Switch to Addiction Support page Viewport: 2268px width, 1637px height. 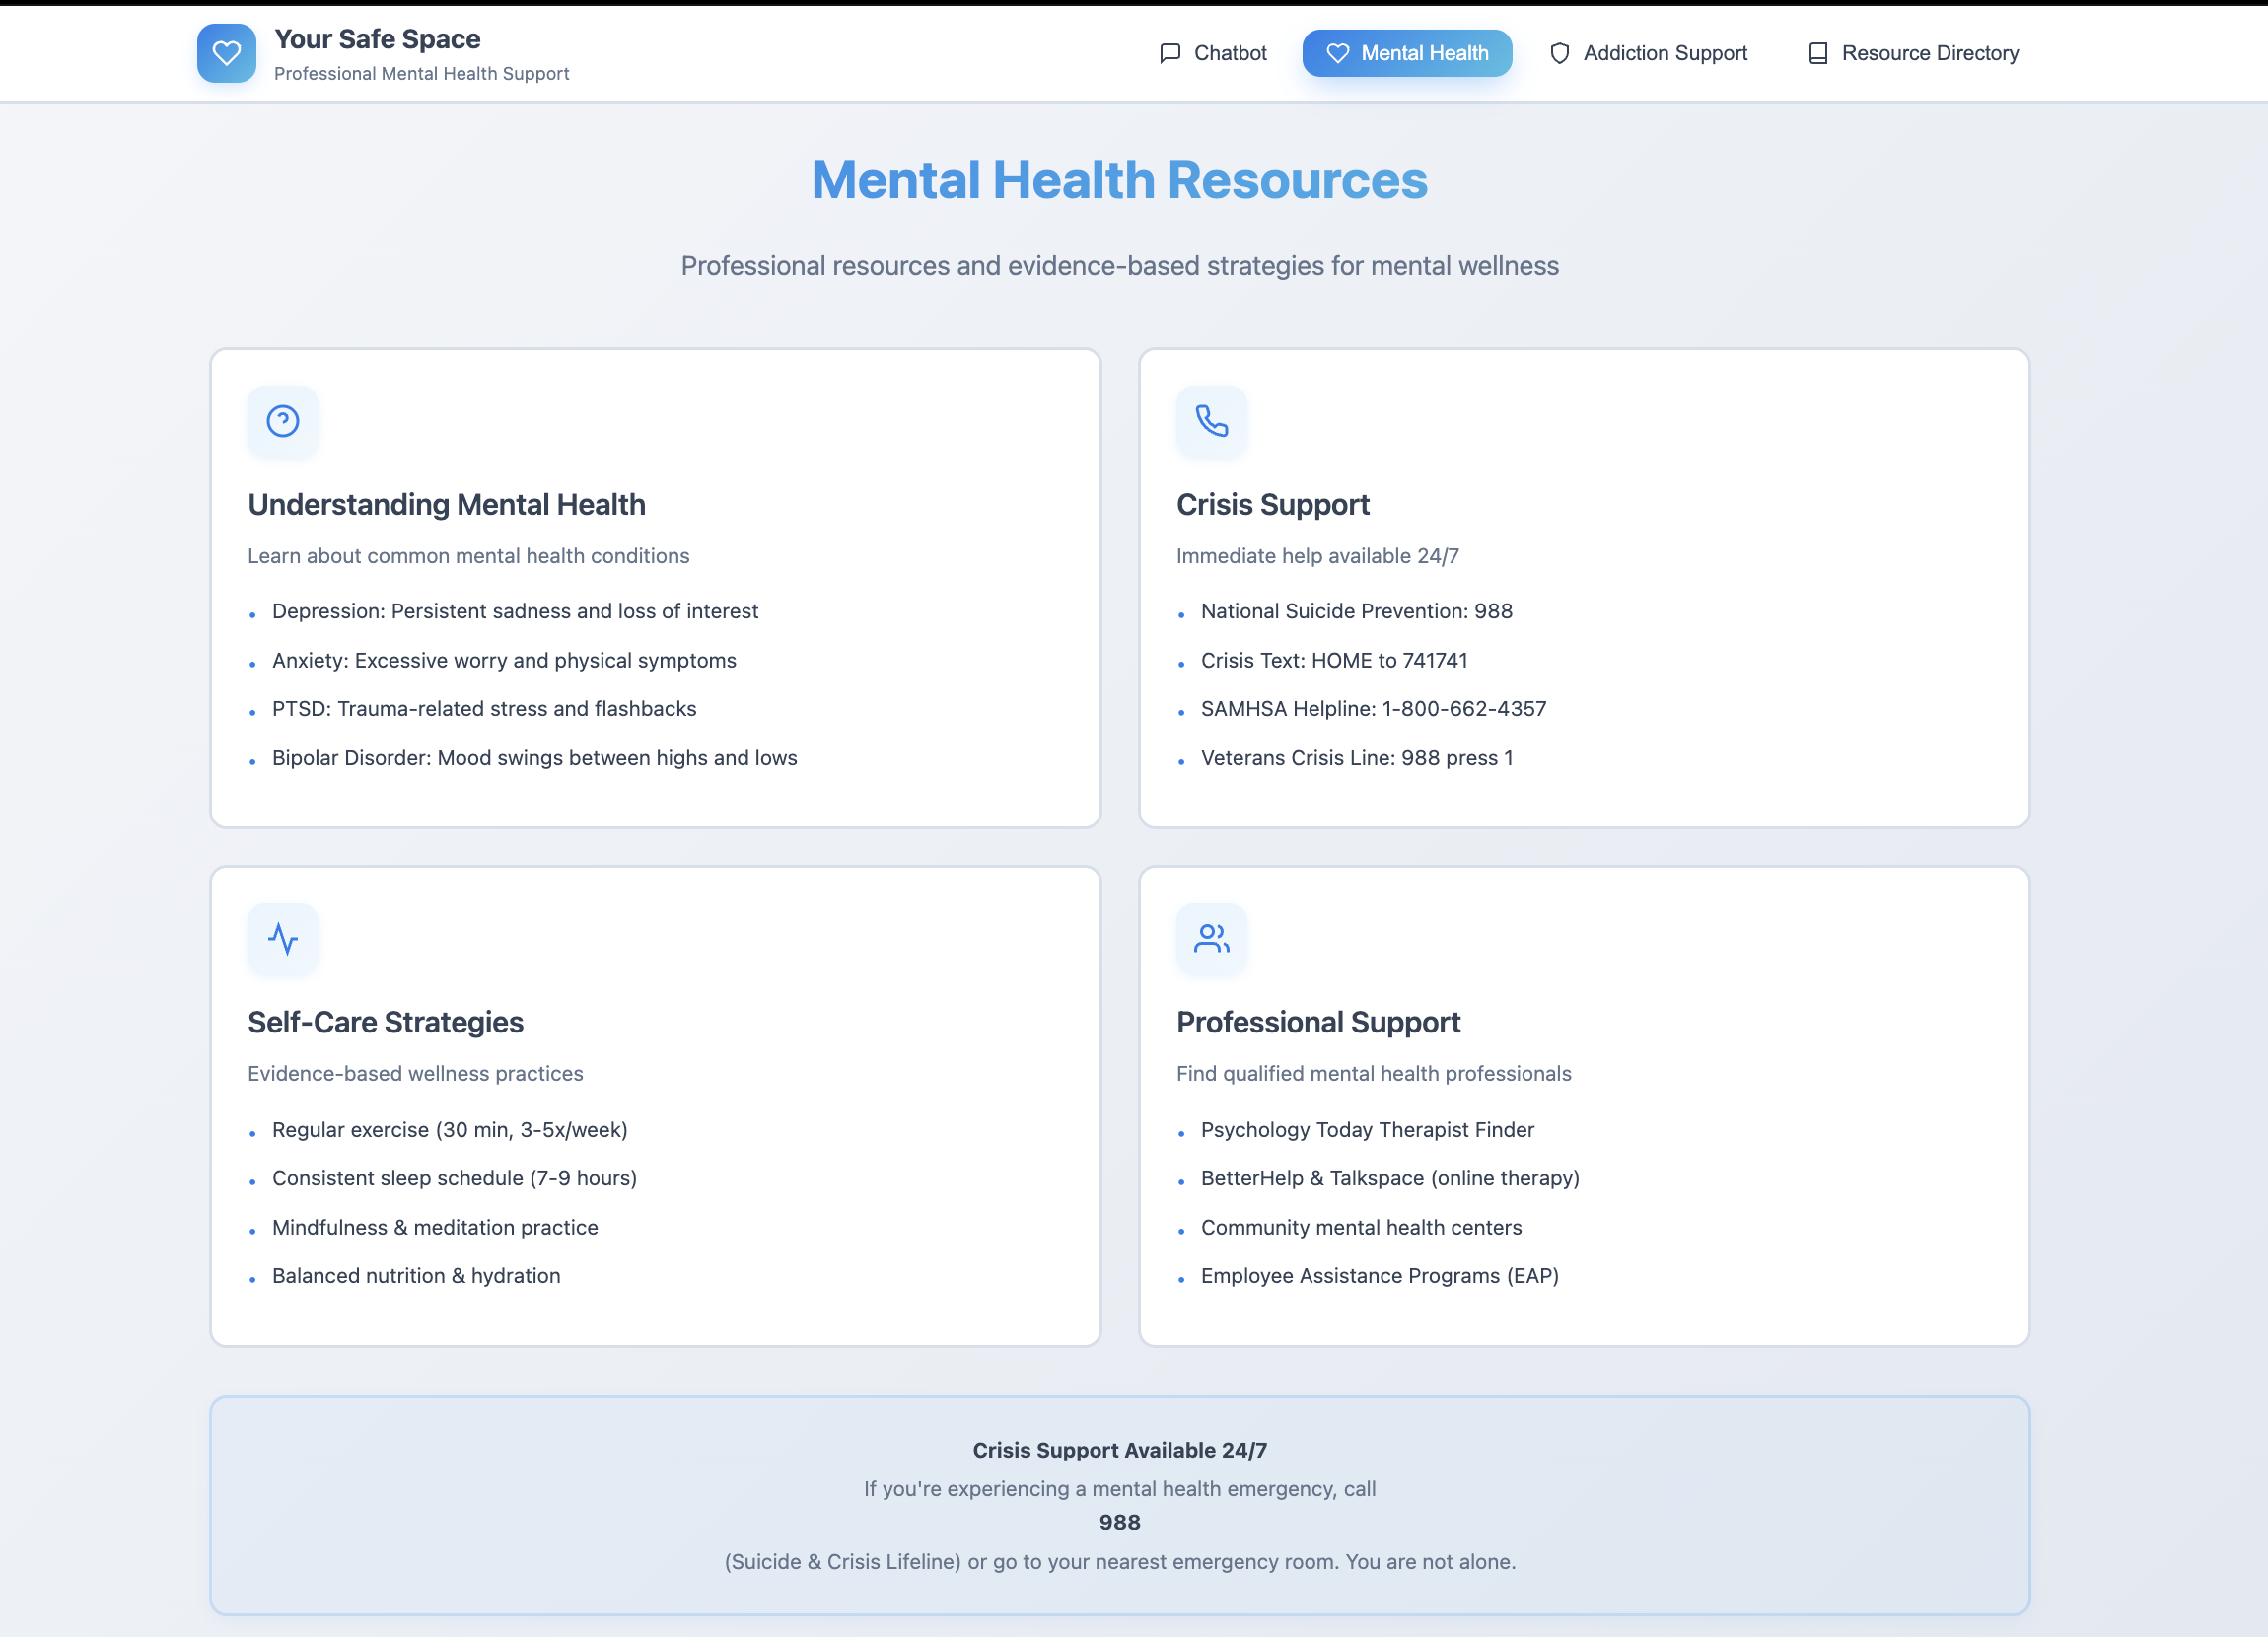[x=1648, y=53]
